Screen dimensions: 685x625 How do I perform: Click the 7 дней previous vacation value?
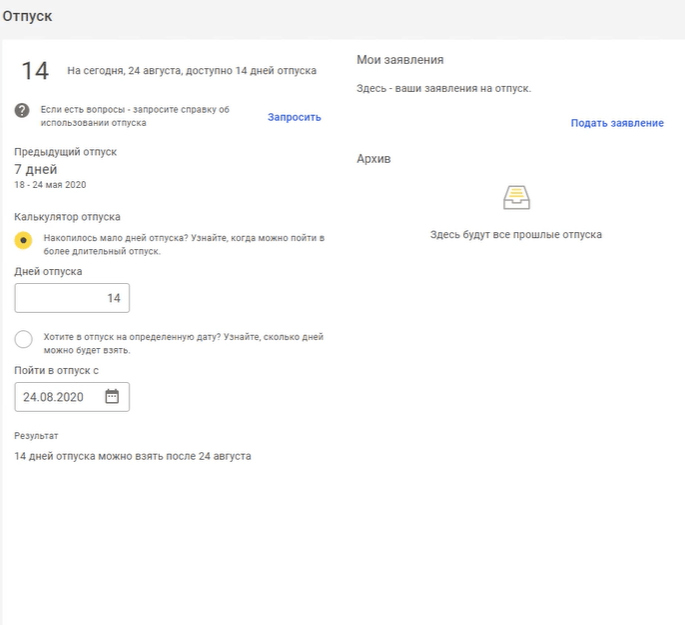(x=35, y=169)
